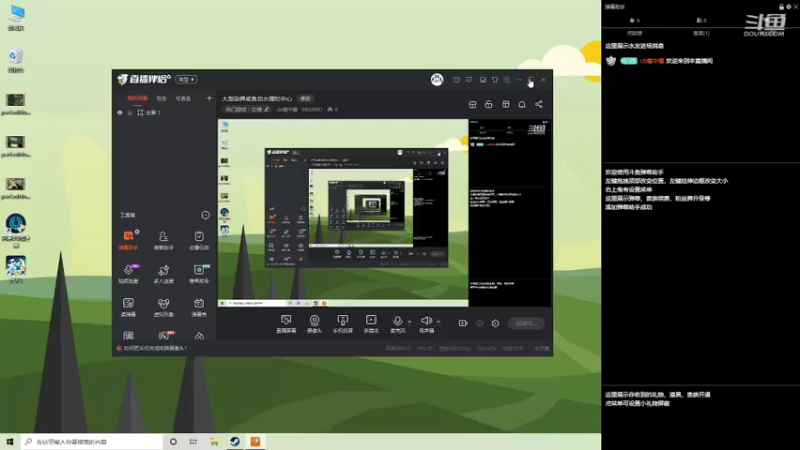
Task: Click the record video camera icon
Action: click(x=463, y=323)
